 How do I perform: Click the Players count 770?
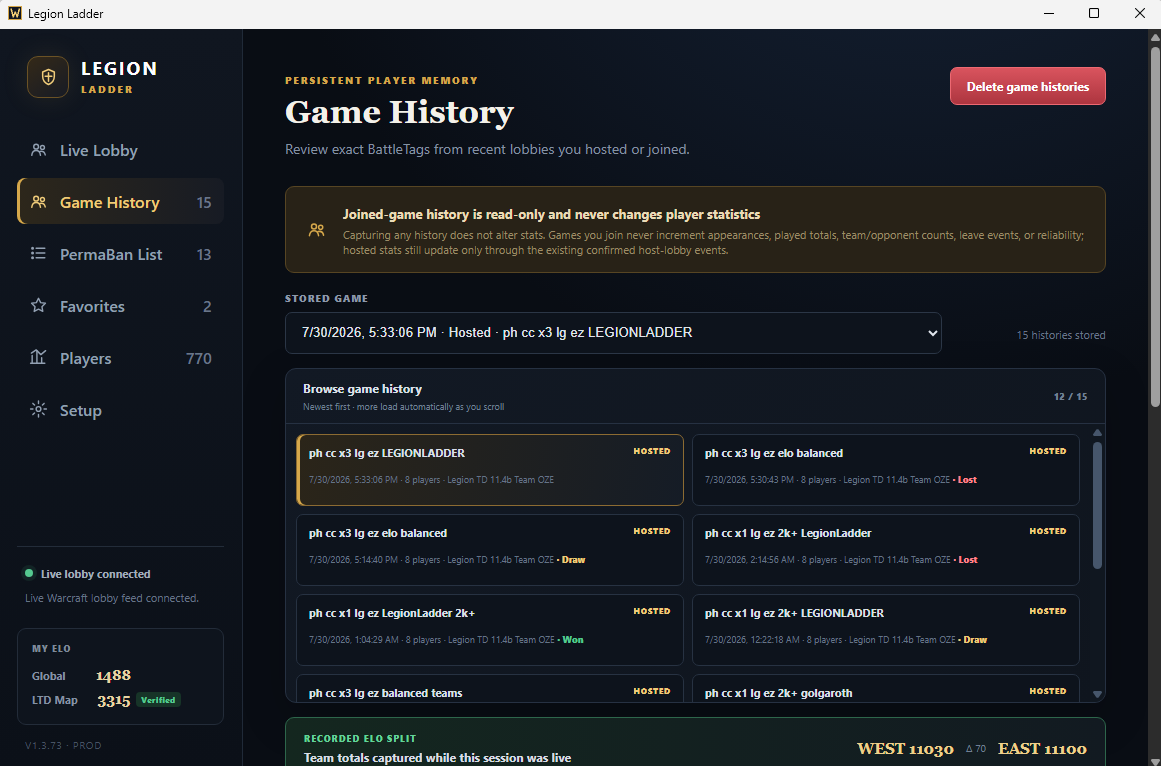tap(198, 358)
